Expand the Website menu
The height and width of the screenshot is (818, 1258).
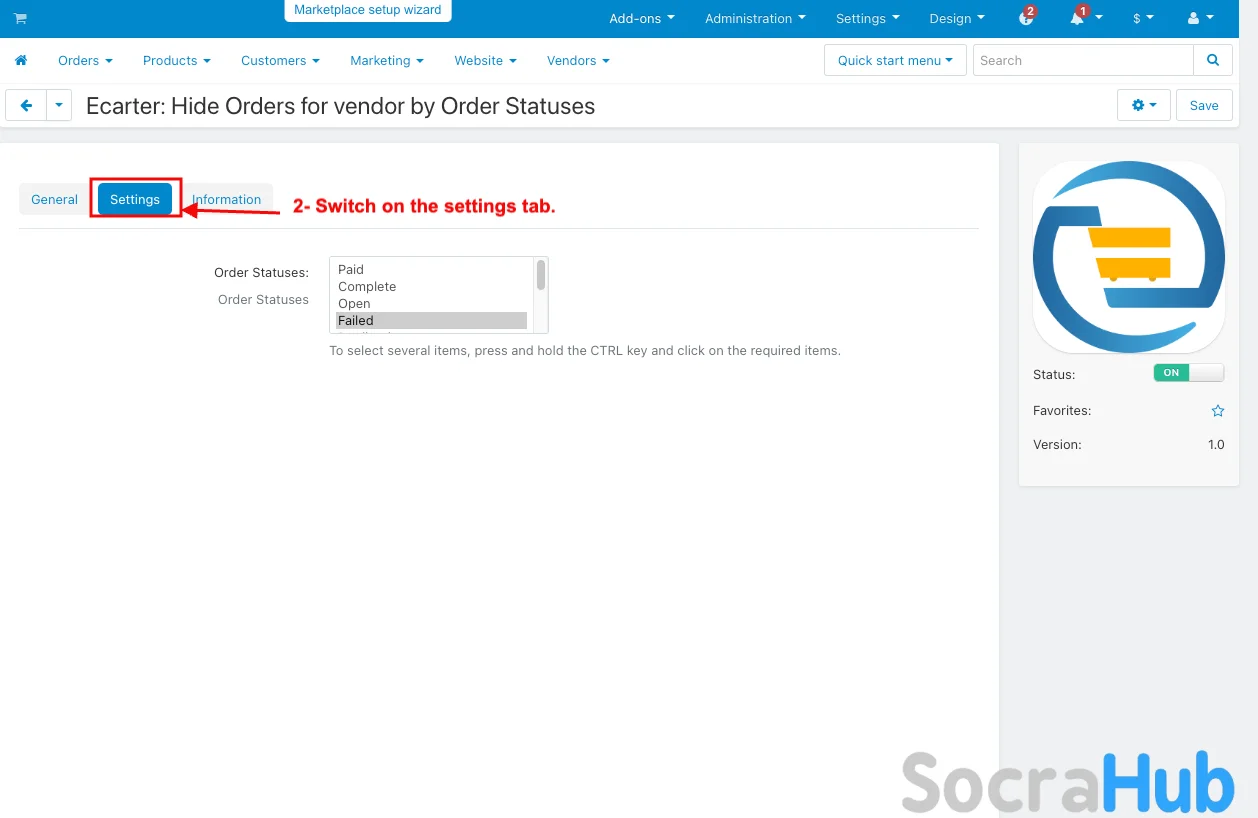(x=485, y=60)
